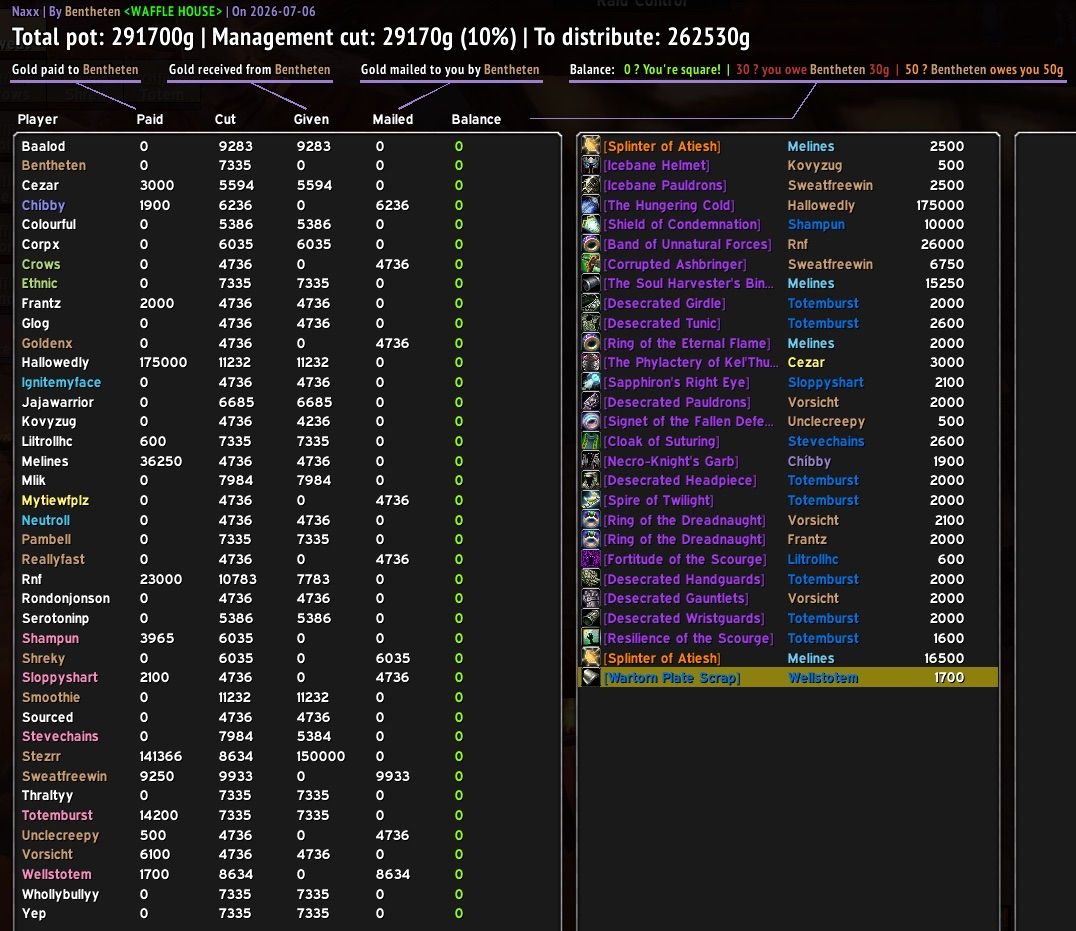Open the [Spire of Twilight] item link

click(x=659, y=500)
